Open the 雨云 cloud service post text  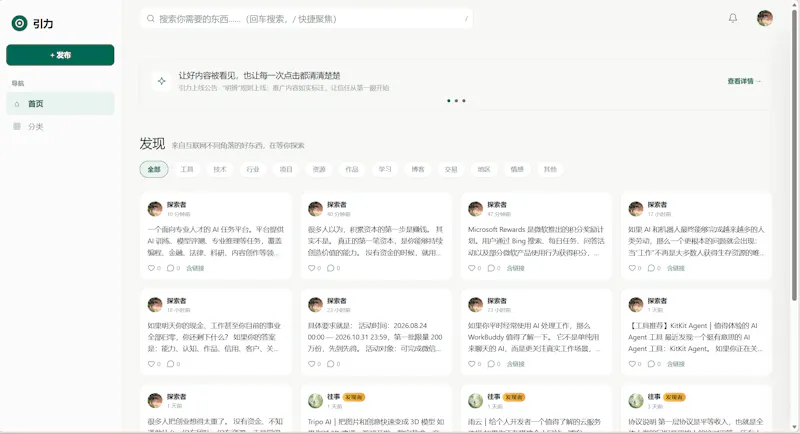coord(534,425)
